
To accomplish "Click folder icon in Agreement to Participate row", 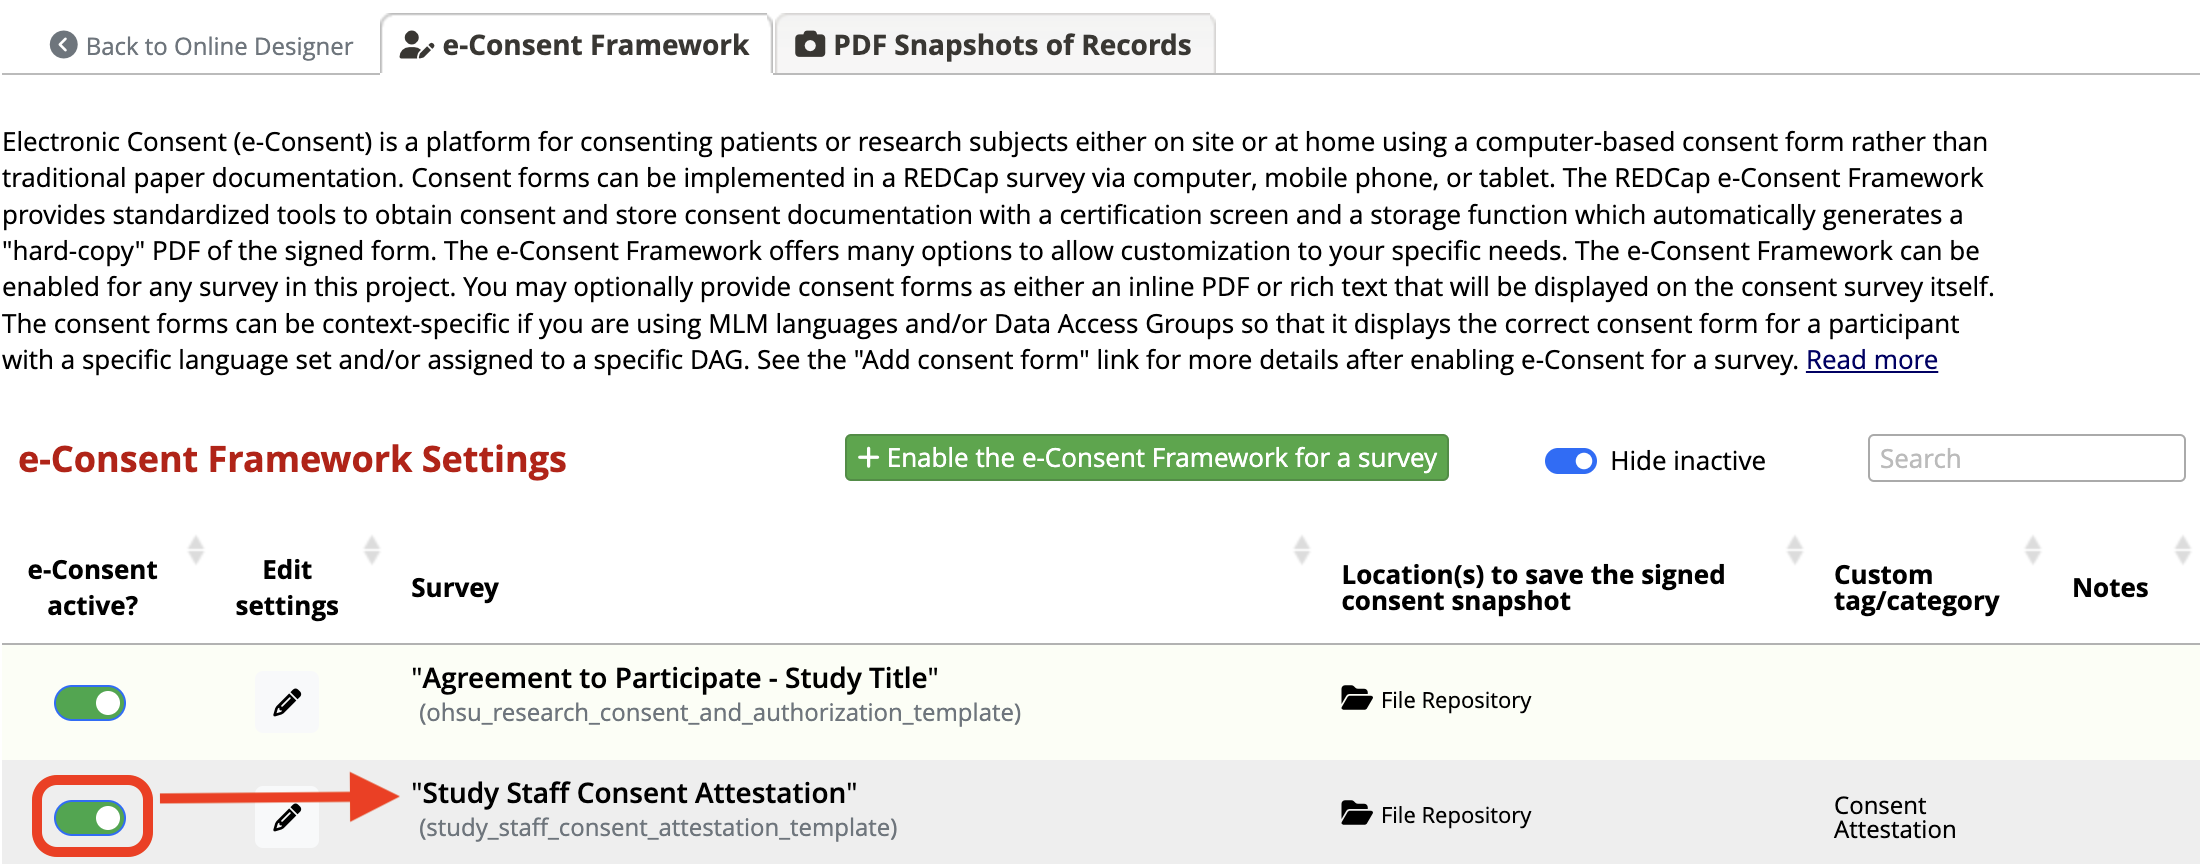I will [1356, 698].
